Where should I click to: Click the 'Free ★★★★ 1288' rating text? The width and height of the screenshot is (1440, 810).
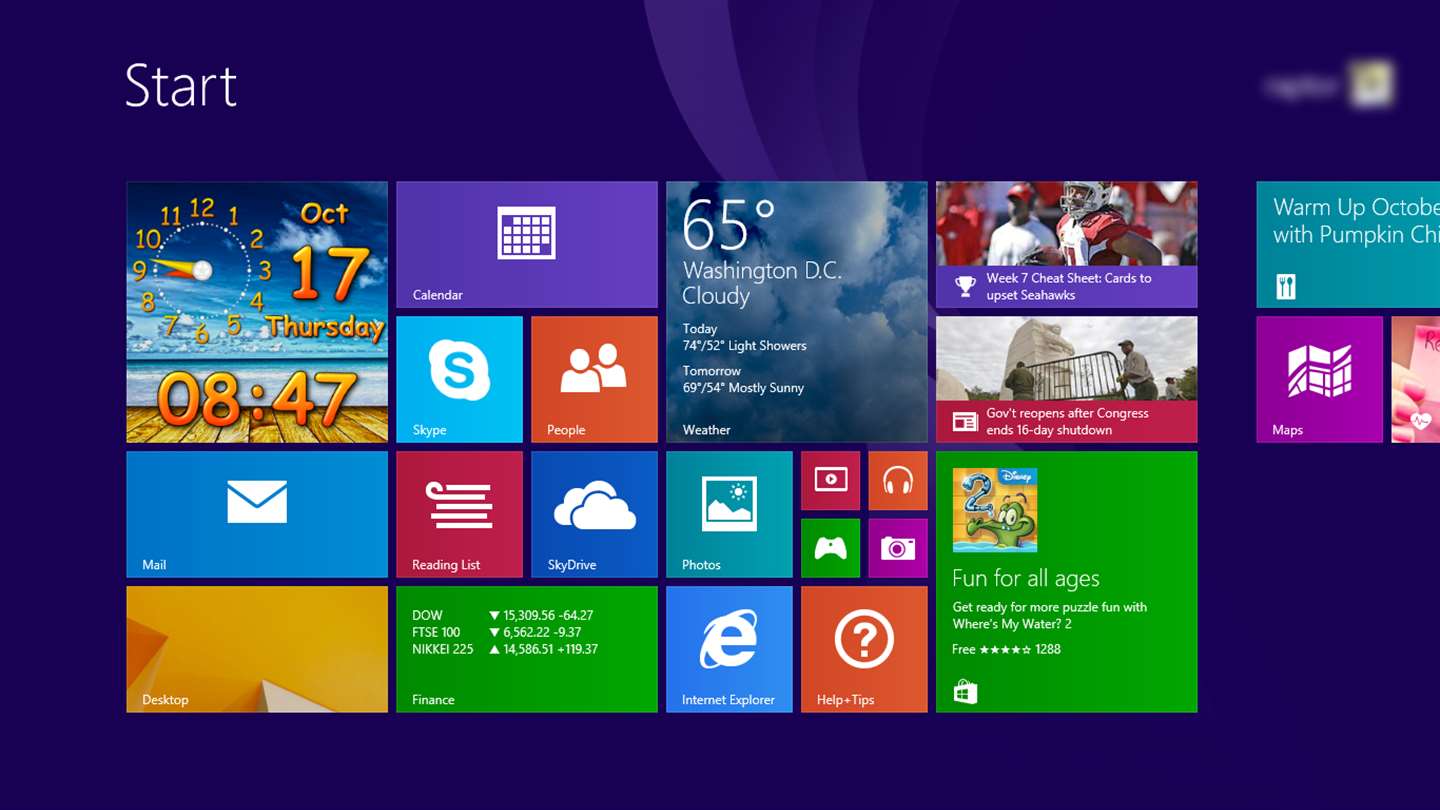1006,649
